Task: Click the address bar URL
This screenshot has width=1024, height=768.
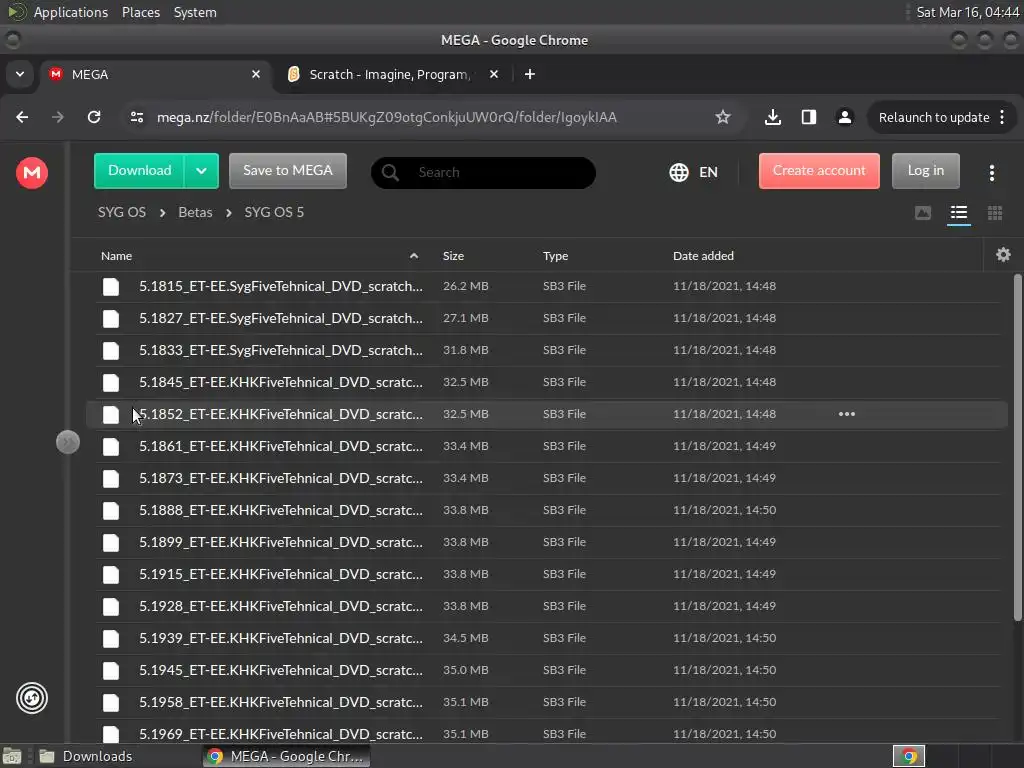Action: [x=387, y=118]
